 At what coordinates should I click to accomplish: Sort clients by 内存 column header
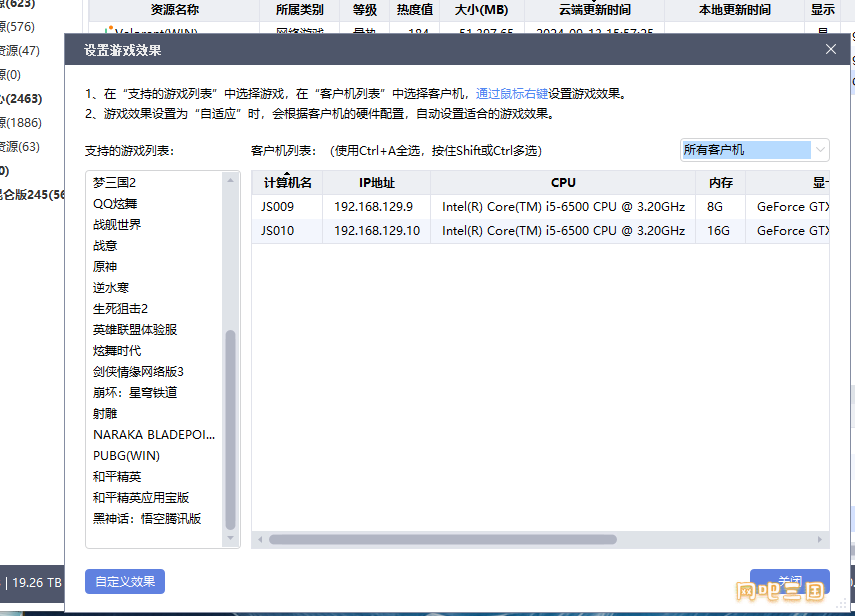point(720,183)
